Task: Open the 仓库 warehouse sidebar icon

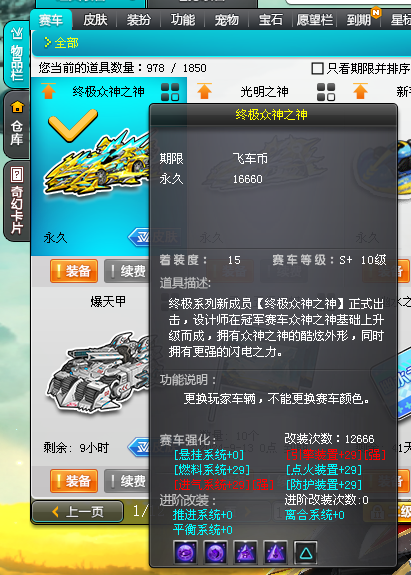Action: pyautogui.click(x=16, y=124)
